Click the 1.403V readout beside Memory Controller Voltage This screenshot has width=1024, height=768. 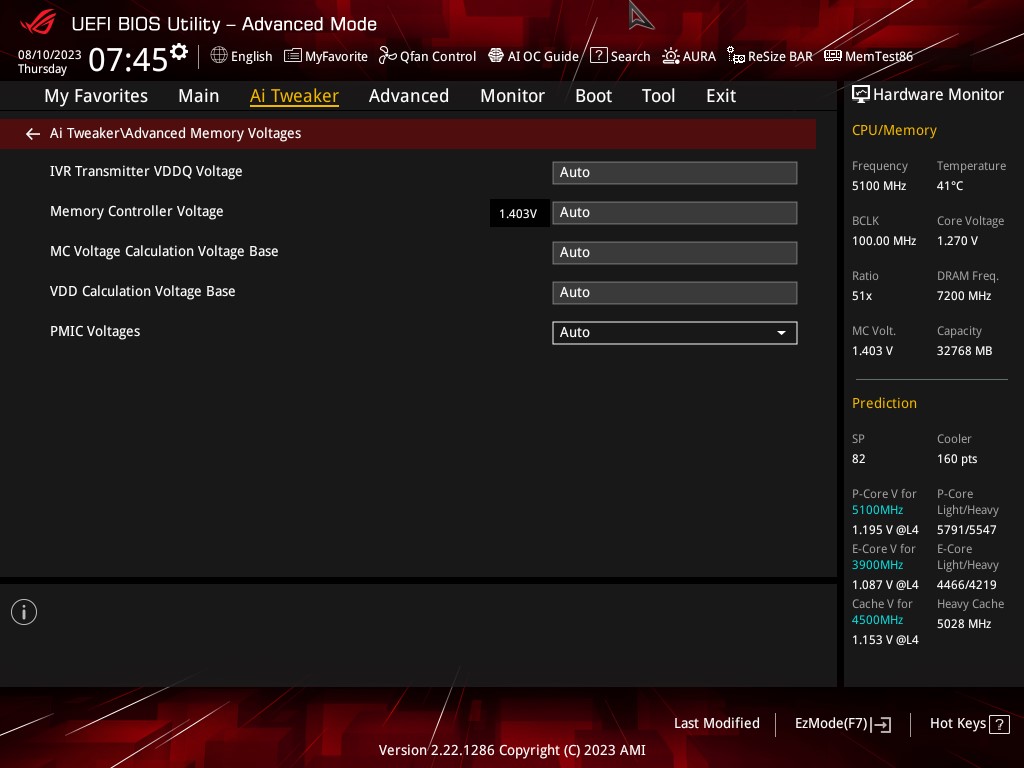pos(518,214)
